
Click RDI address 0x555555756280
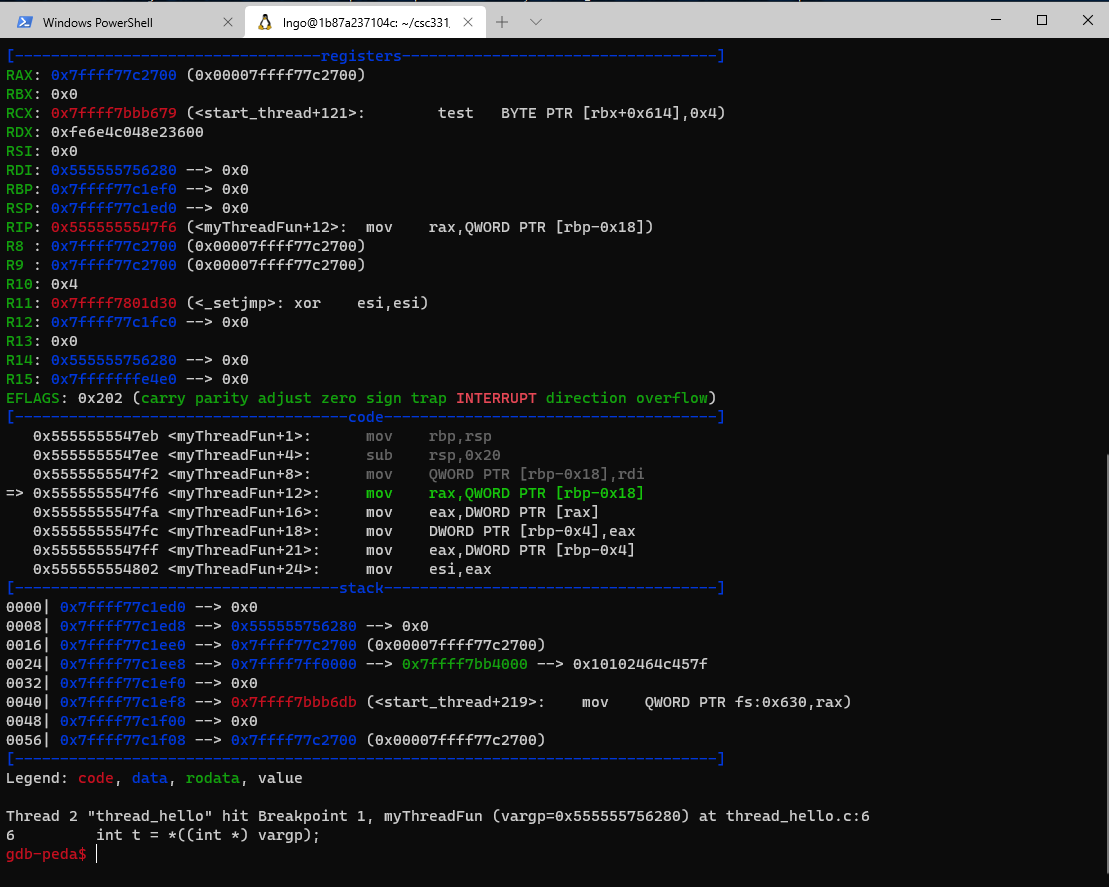click(114, 170)
